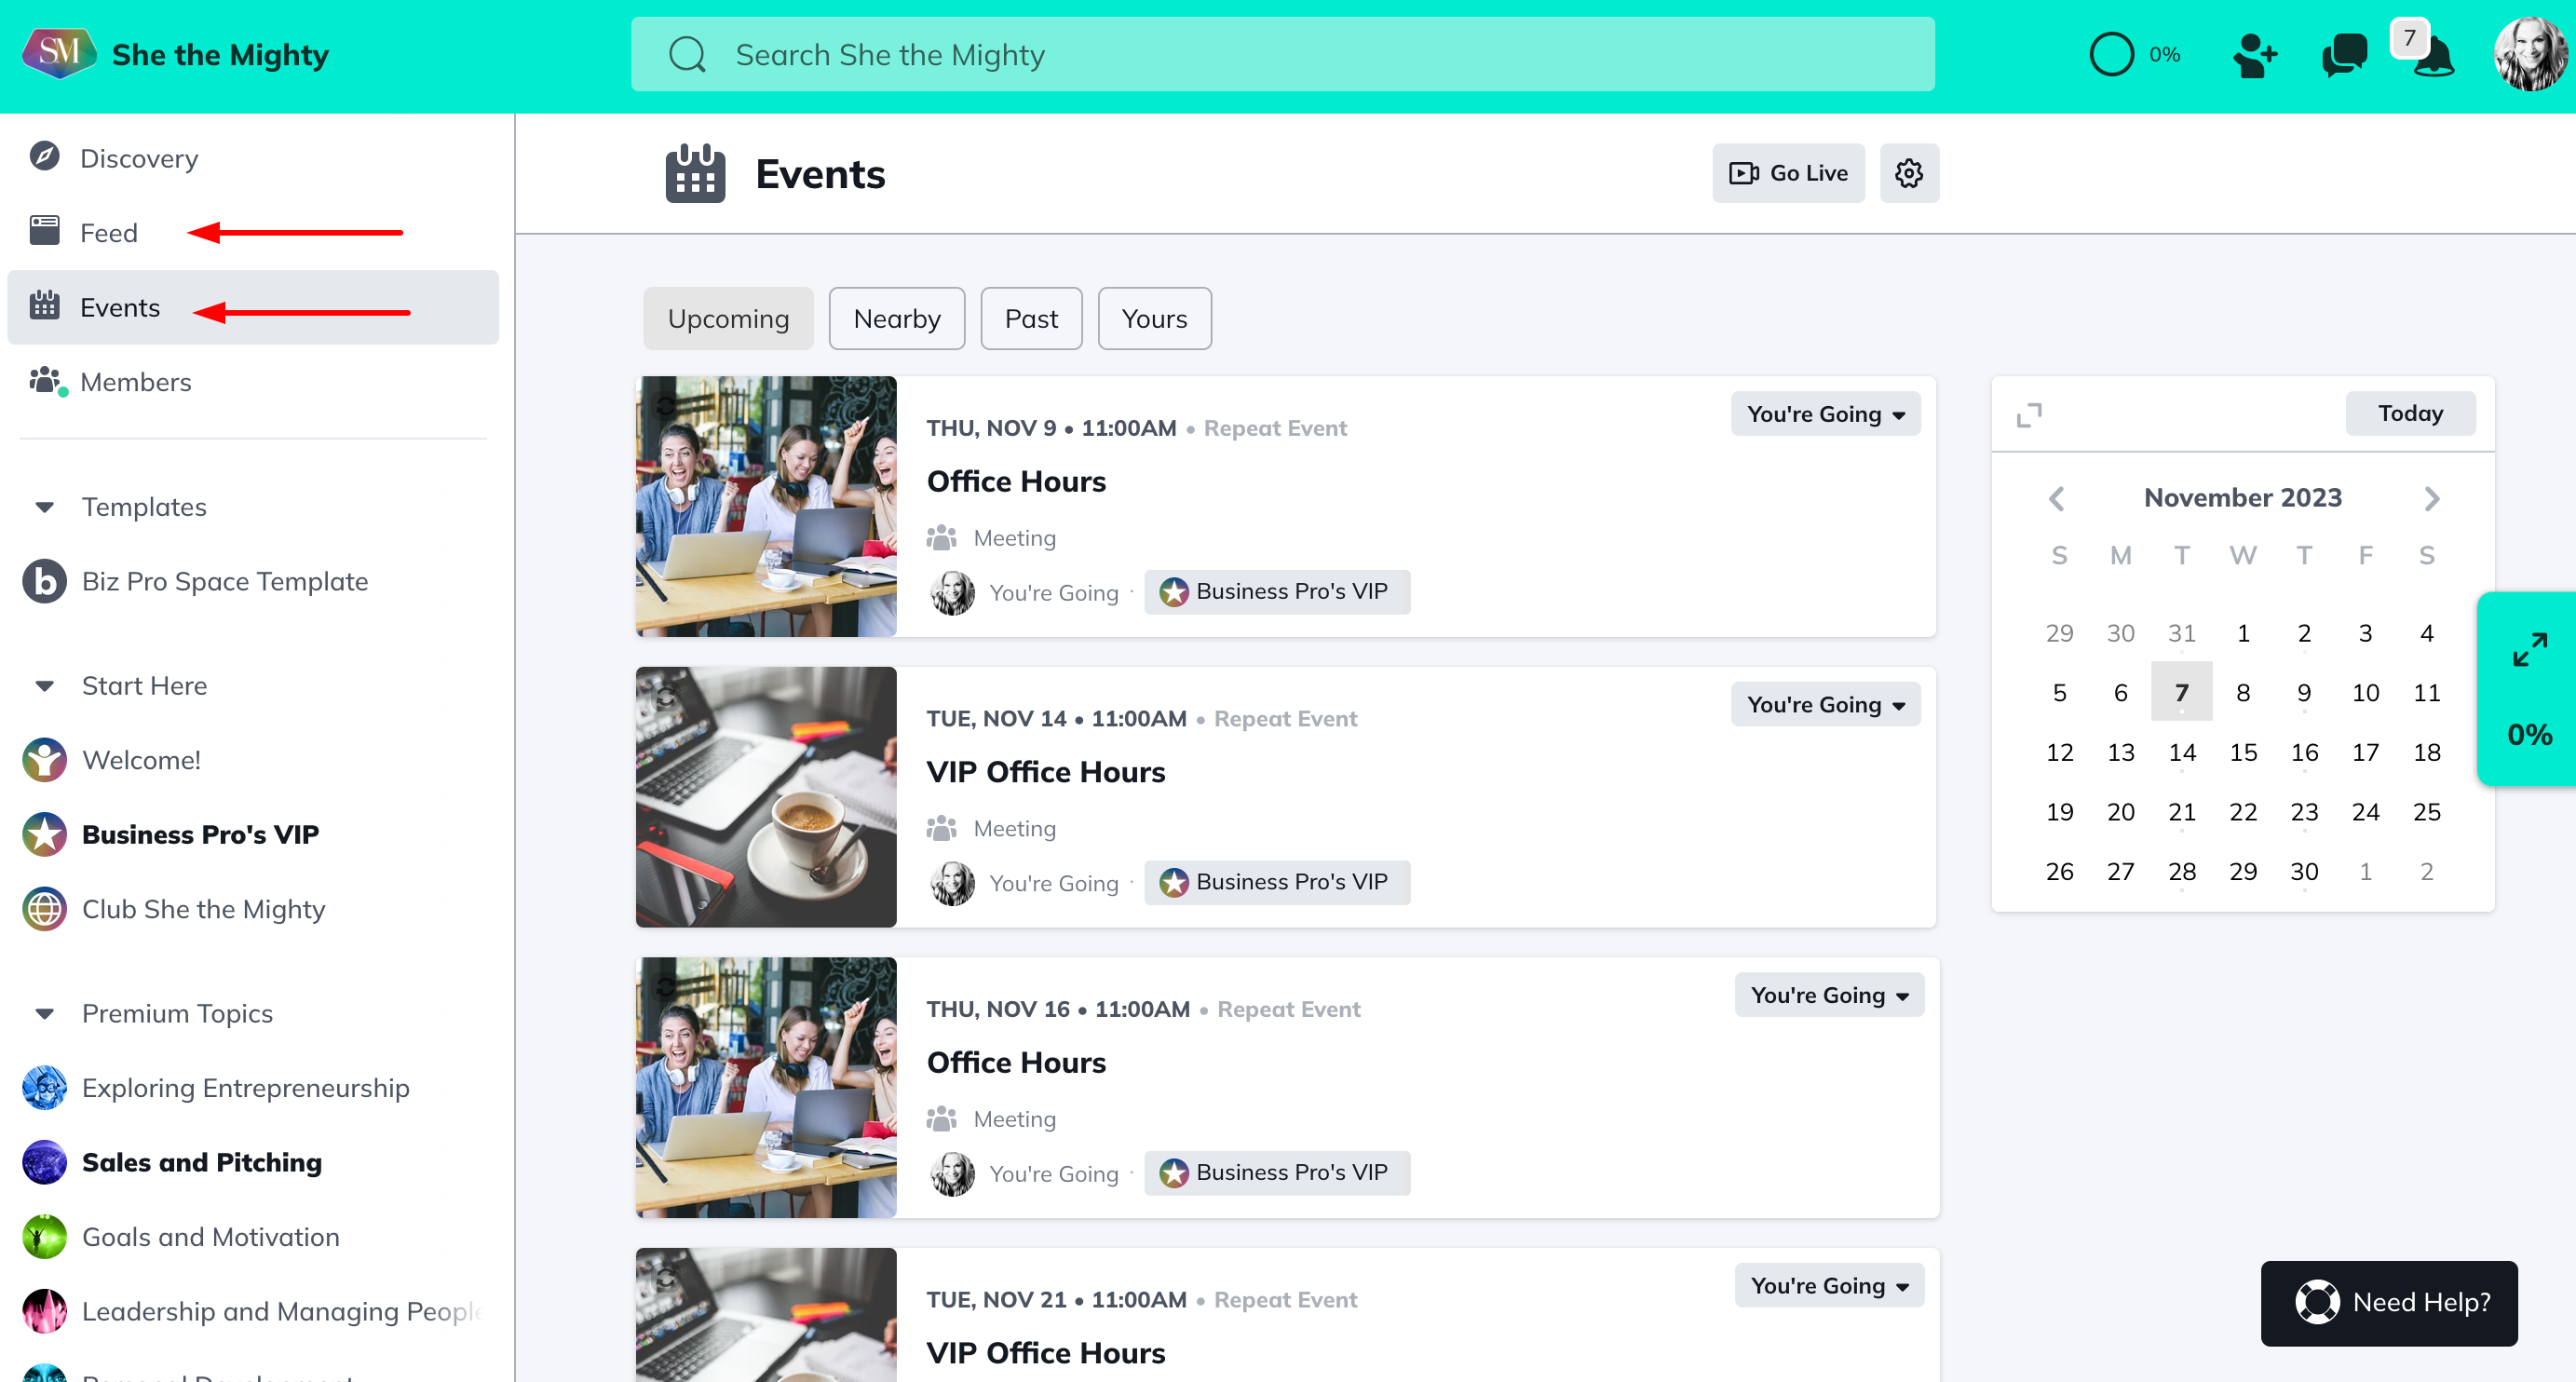Click the Discovery compass icon
The width and height of the screenshot is (2576, 1382).
tap(45, 157)
